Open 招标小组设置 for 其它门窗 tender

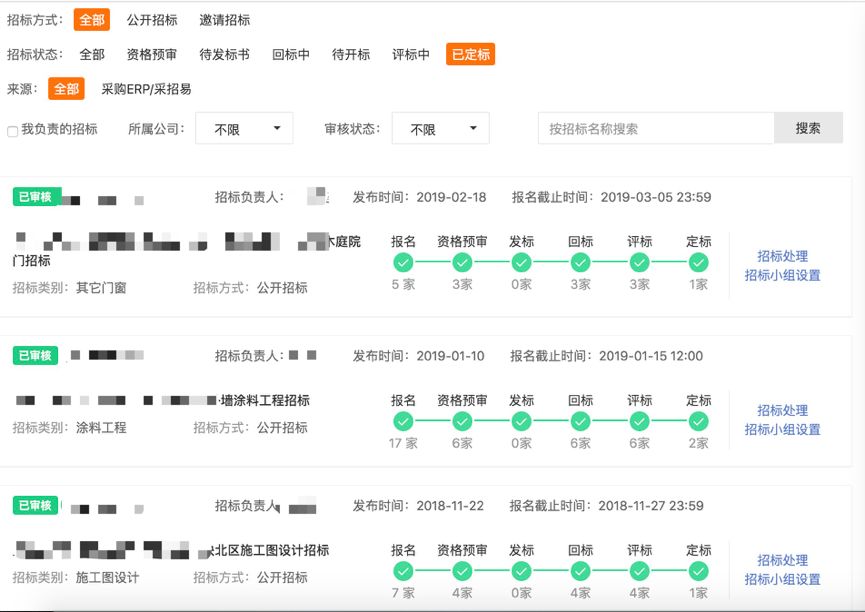pos(782,275)
